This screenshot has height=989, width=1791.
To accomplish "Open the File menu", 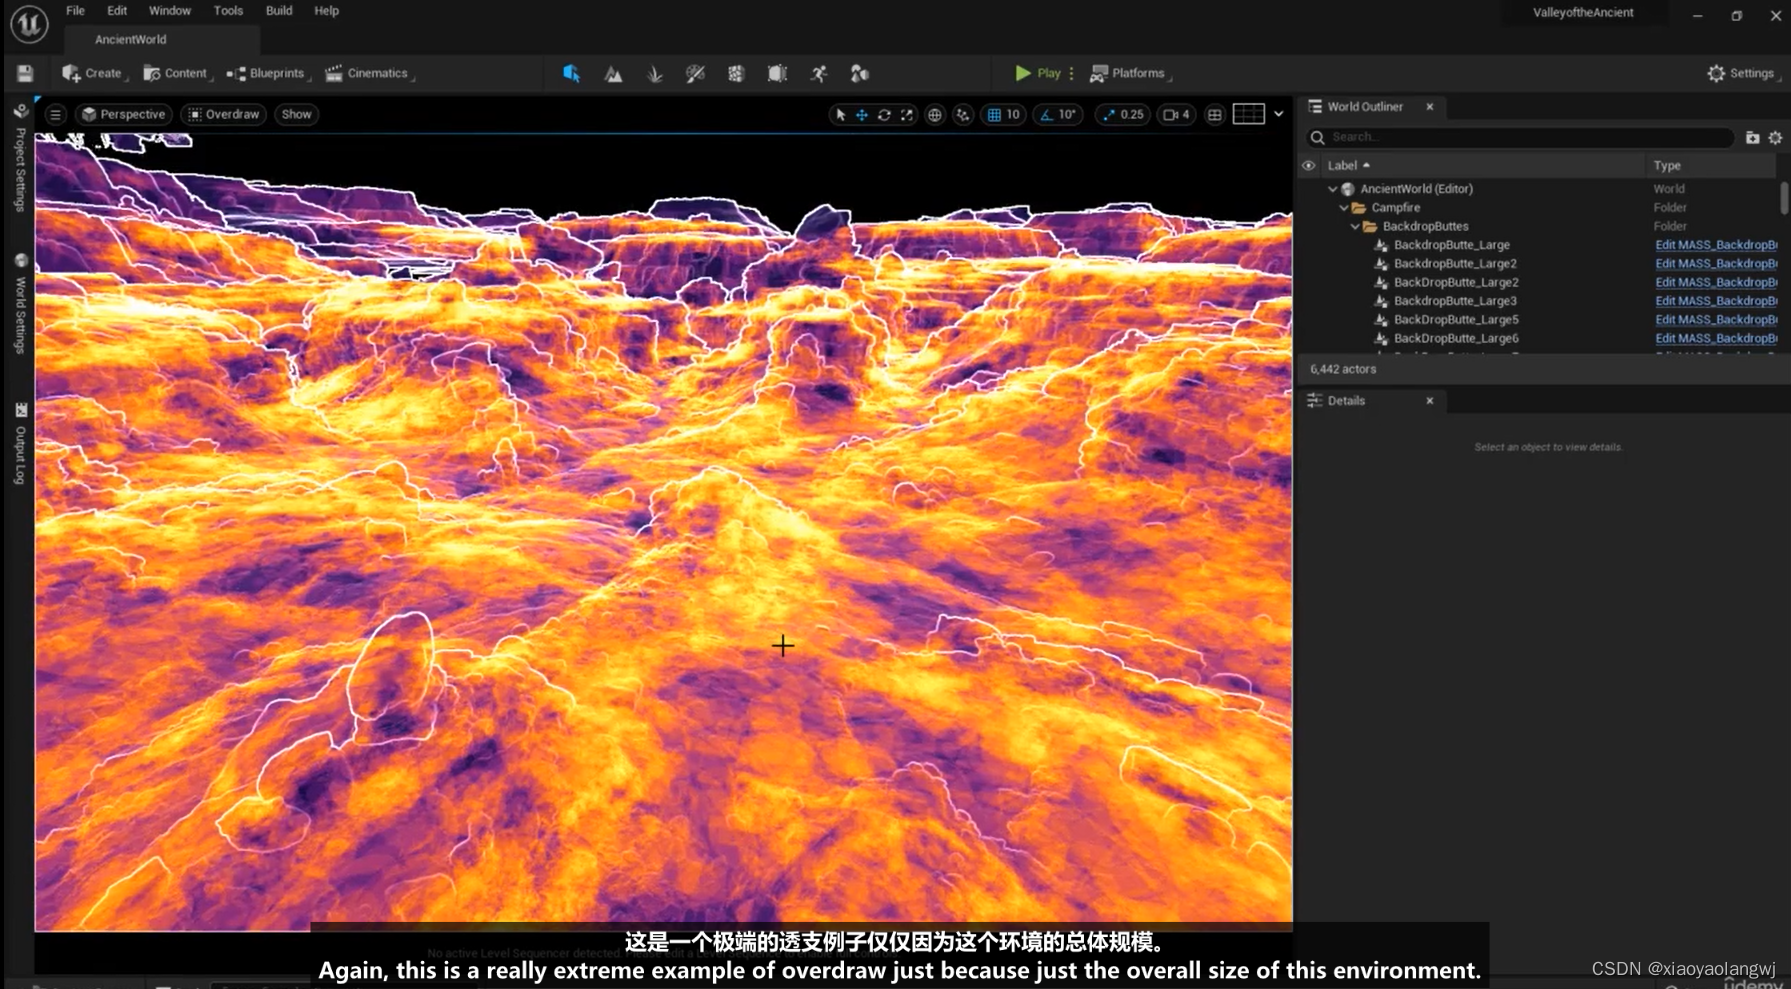I will (x=75, y=11).
